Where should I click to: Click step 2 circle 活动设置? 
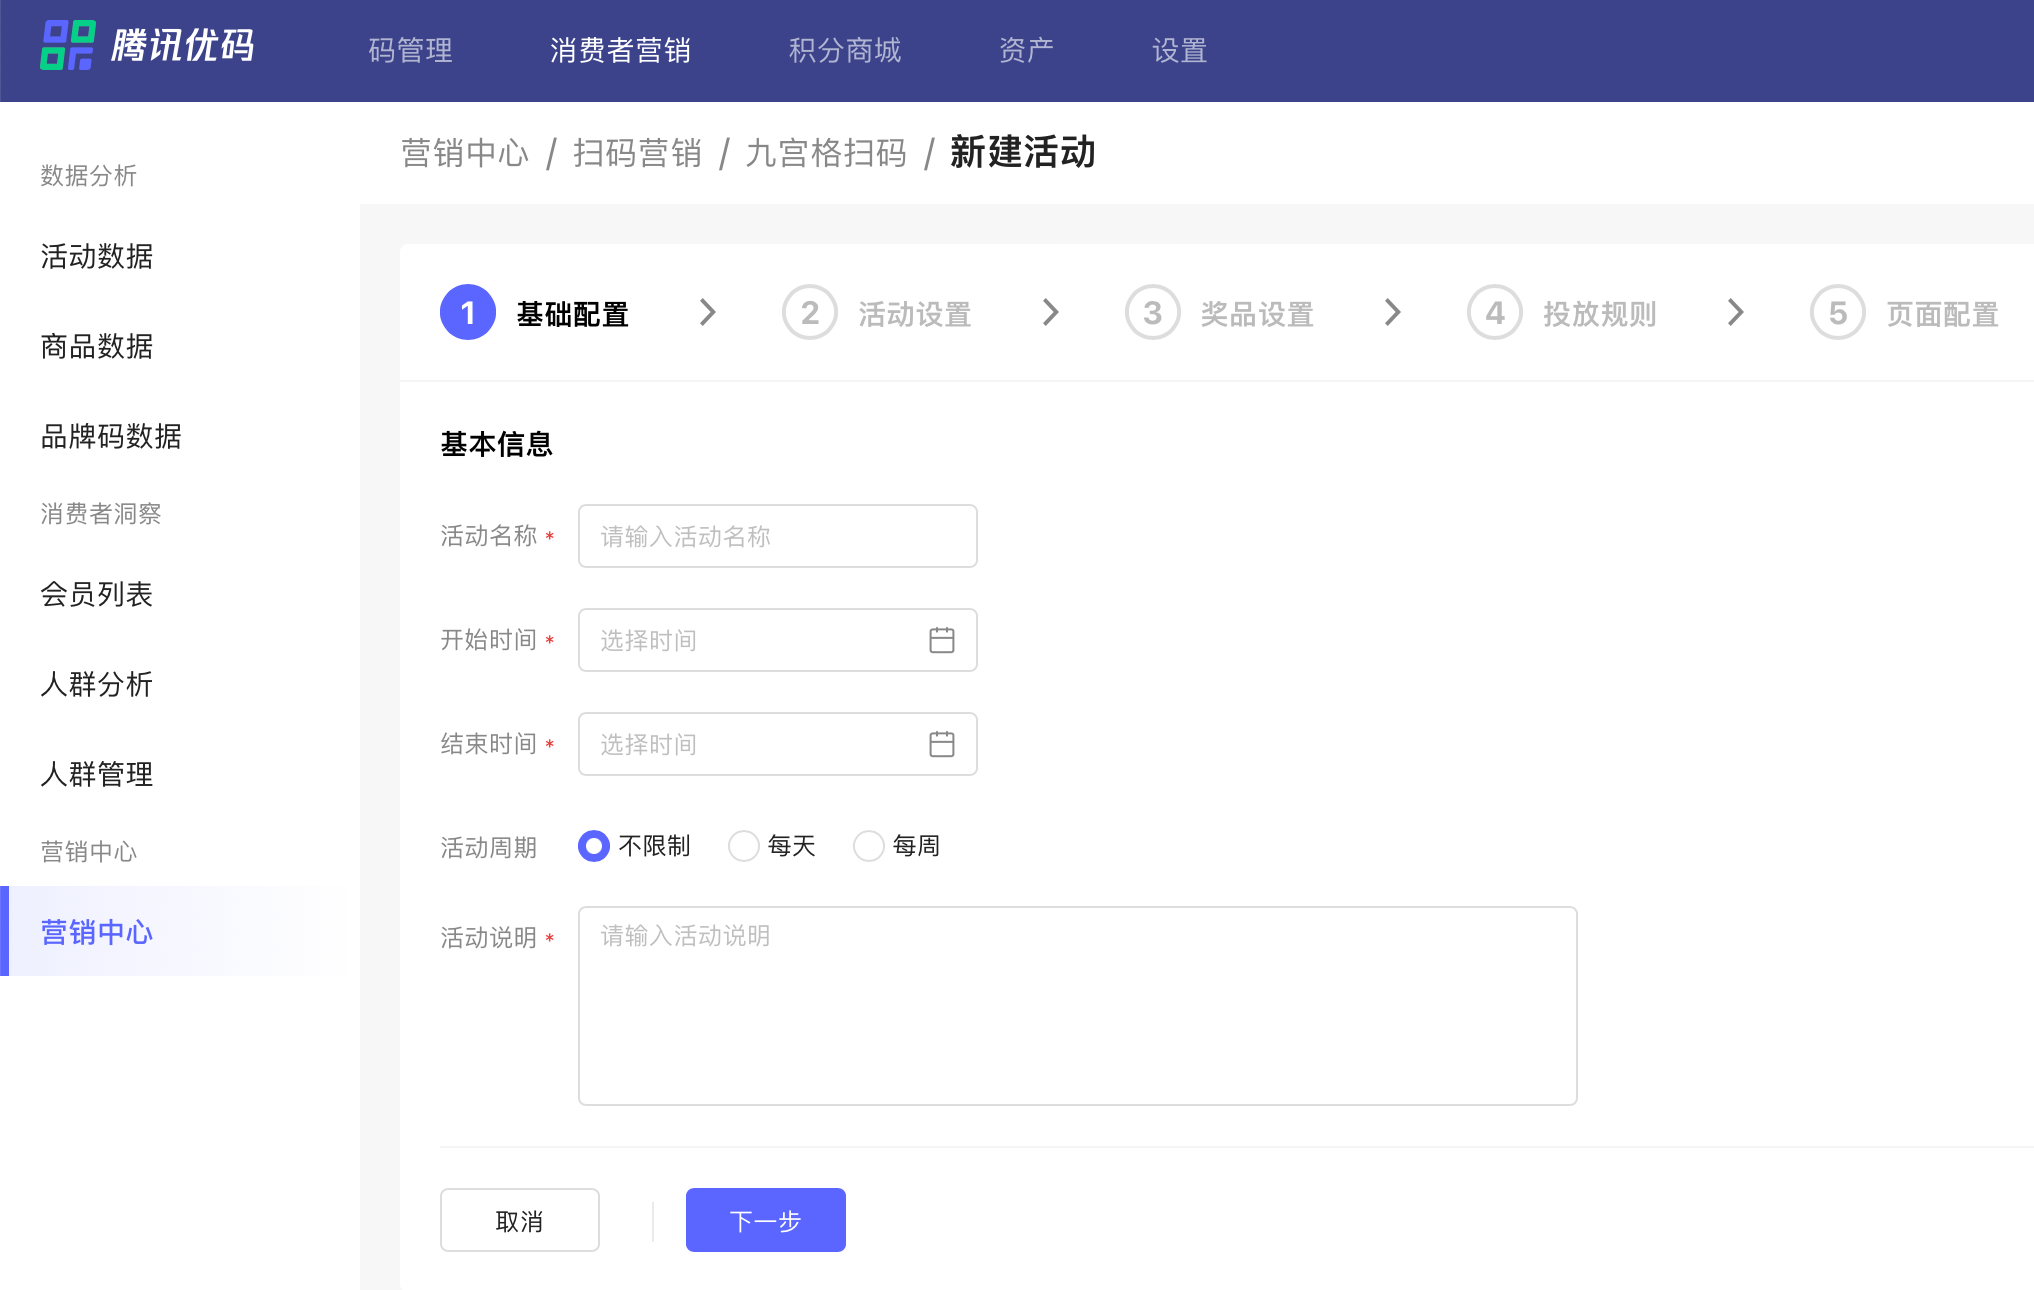pyautogui.click(x=810, y=313)
